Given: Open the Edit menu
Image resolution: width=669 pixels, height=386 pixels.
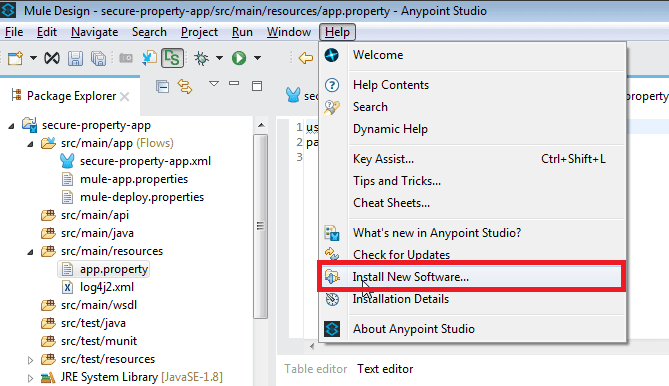Looking at the screenshot, I should point(47,32).
